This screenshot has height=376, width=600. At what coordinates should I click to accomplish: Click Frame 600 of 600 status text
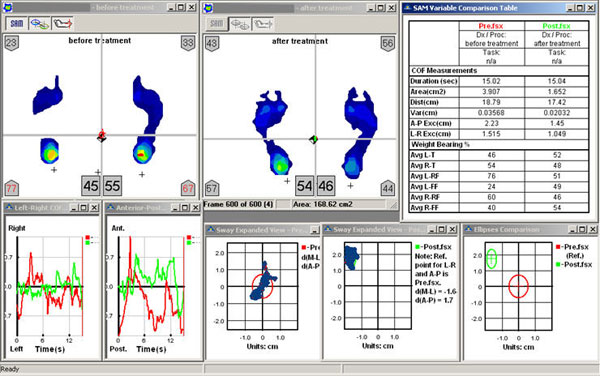point(238,204)
